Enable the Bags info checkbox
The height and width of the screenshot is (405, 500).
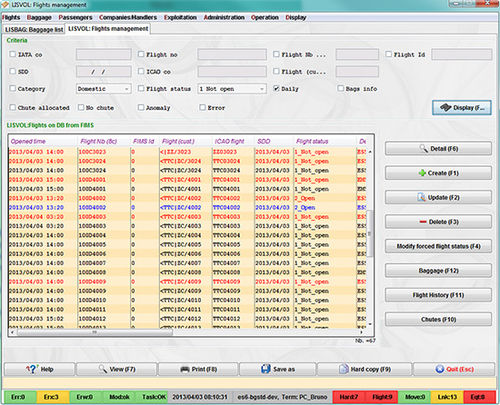click(x=341, y=88)
